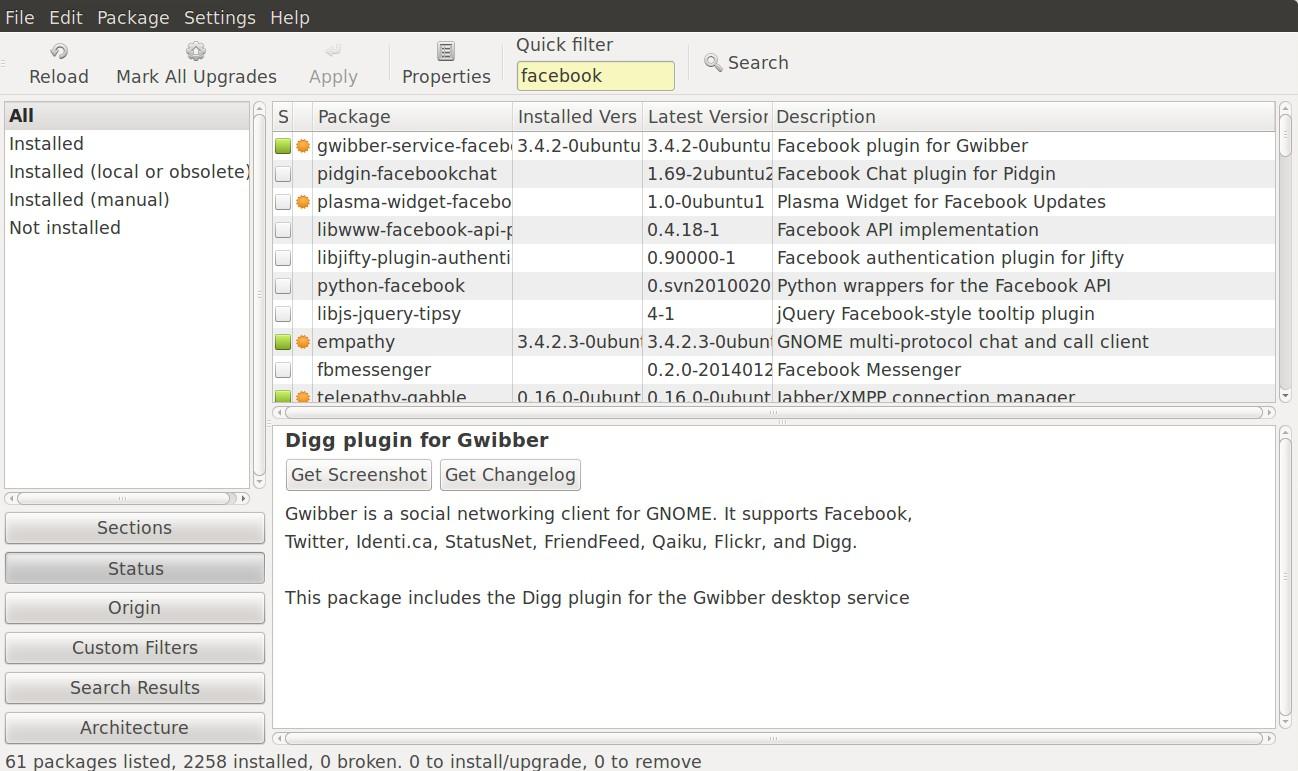Click the Get Screenshot button
This screenshot has height=771, width=1298.
click(x=359, y=475)
